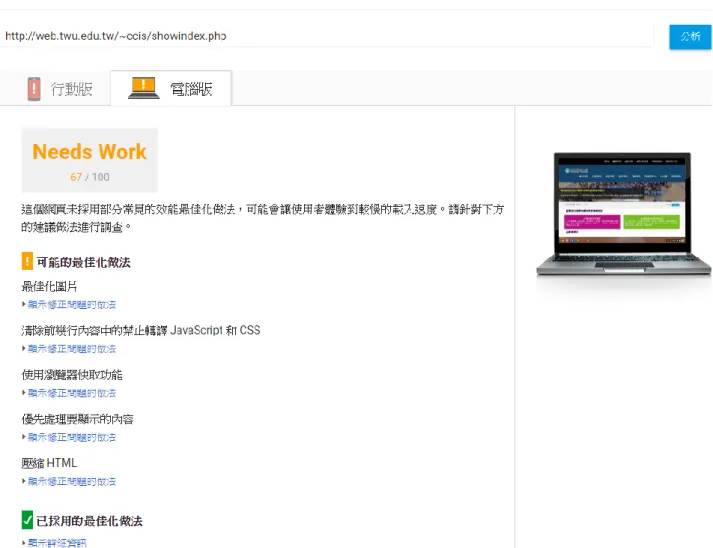This screenshot has width=713, height=548.
Task: Click the 已採用的最佳化做法 section heading
Action: (x=90, y=521)
